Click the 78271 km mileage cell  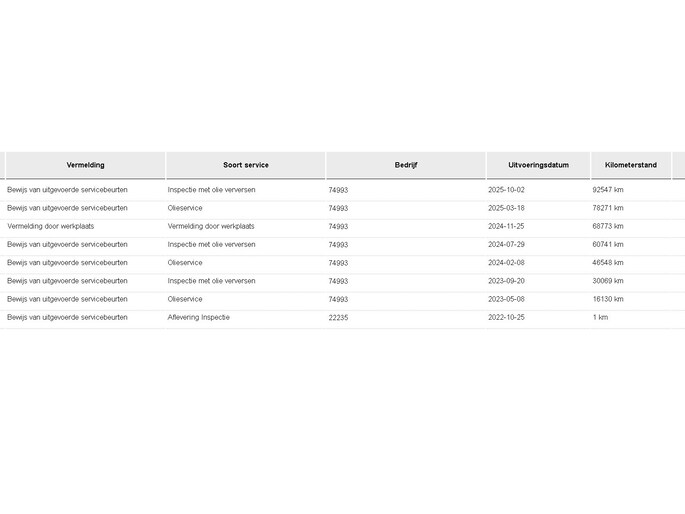tap(608, 208)
